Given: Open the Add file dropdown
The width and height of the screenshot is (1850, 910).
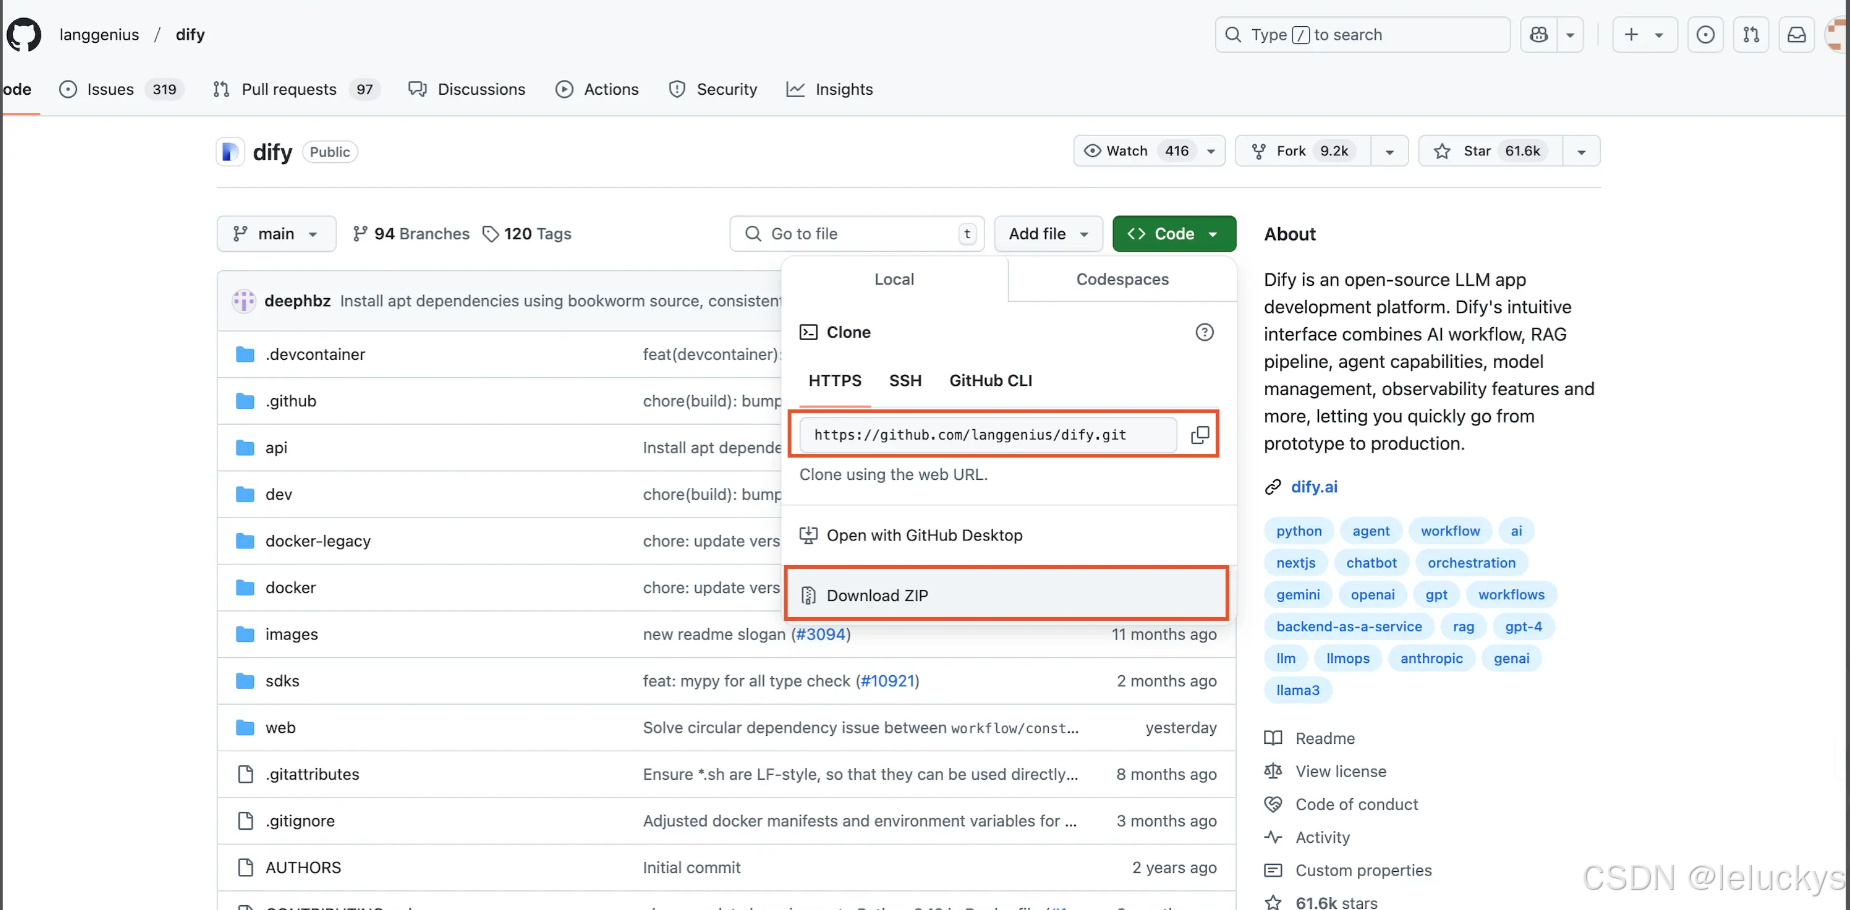Looking at the screenshot, I should tap(1048, 234).
